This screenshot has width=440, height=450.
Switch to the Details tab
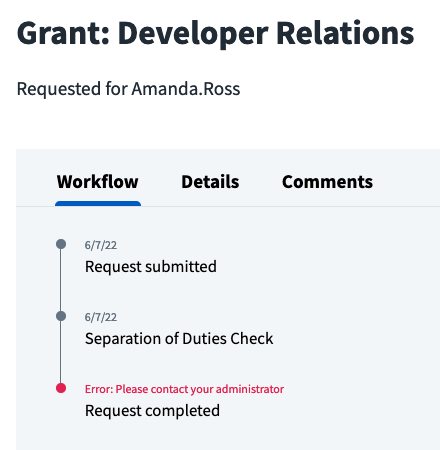click(x=210, y=182)
